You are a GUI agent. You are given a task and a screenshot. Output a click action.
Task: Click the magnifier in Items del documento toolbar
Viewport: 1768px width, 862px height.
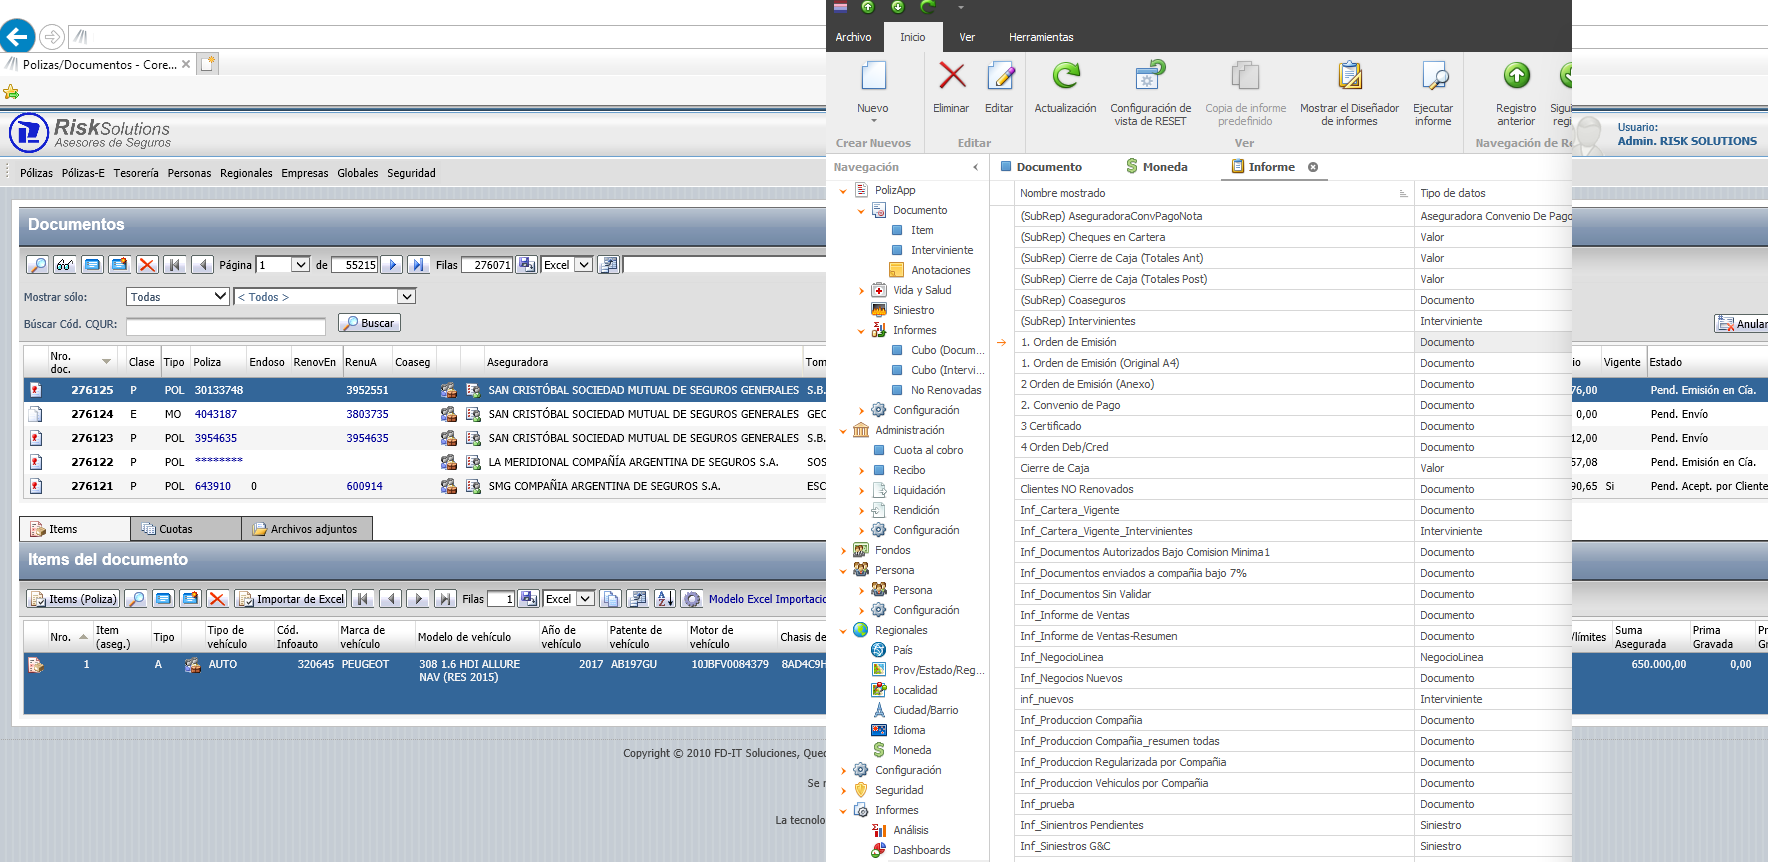136,599
